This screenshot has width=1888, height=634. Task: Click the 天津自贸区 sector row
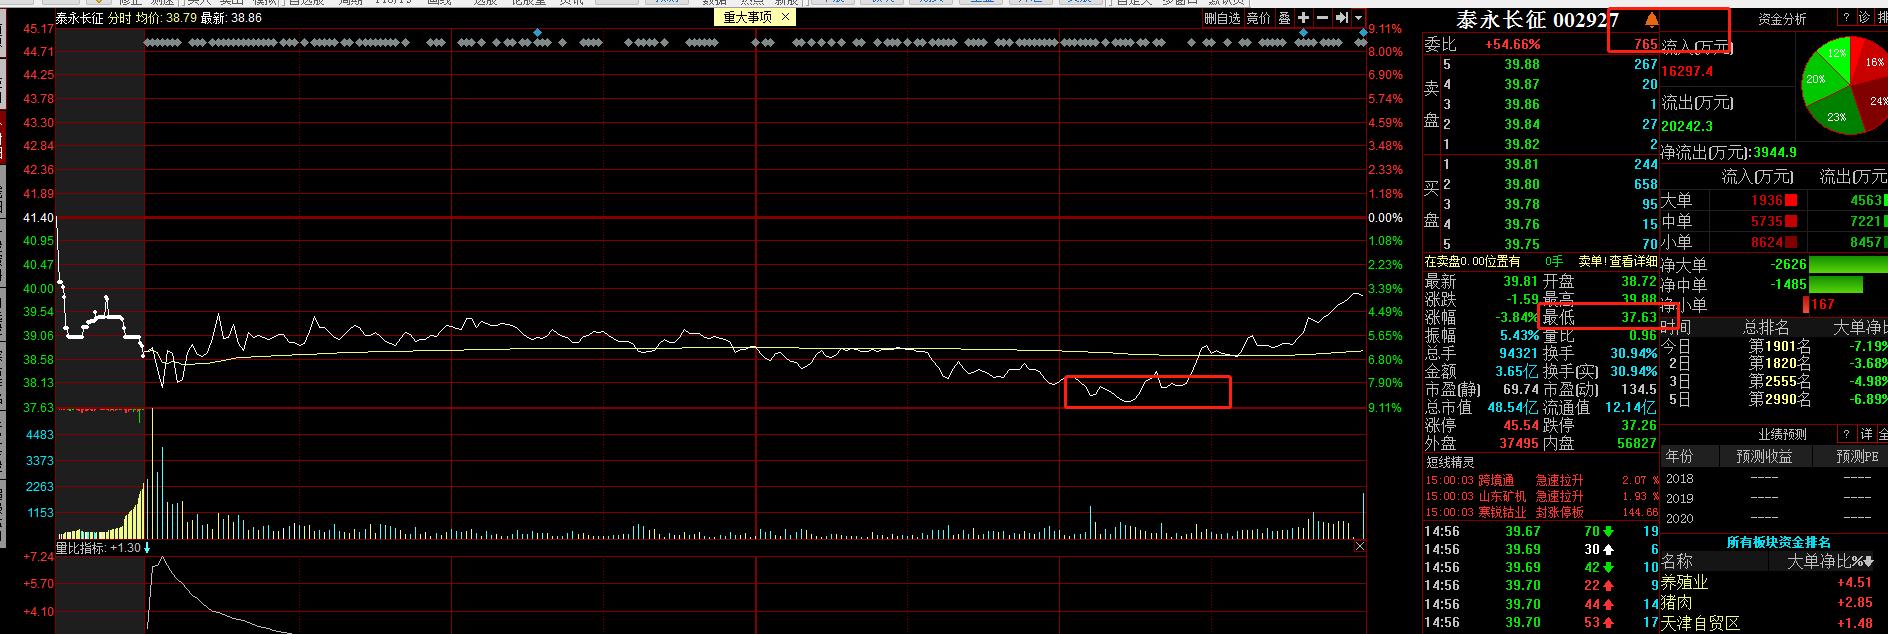coord(1775,623)
